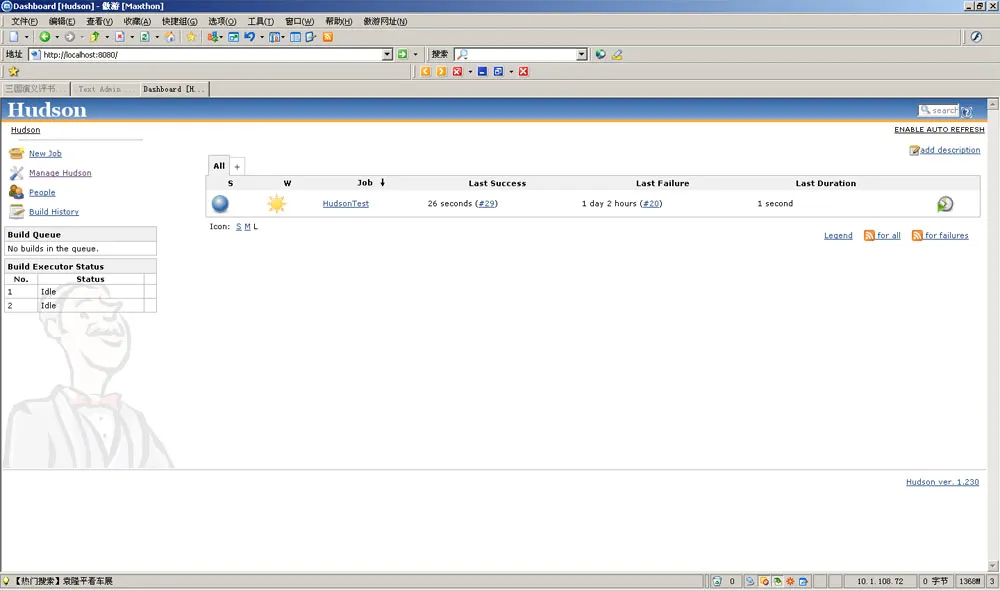The width and height of the screenshot is (1000, 591).
Task: Add a new view with plus tab
Action: coord(237,166)
